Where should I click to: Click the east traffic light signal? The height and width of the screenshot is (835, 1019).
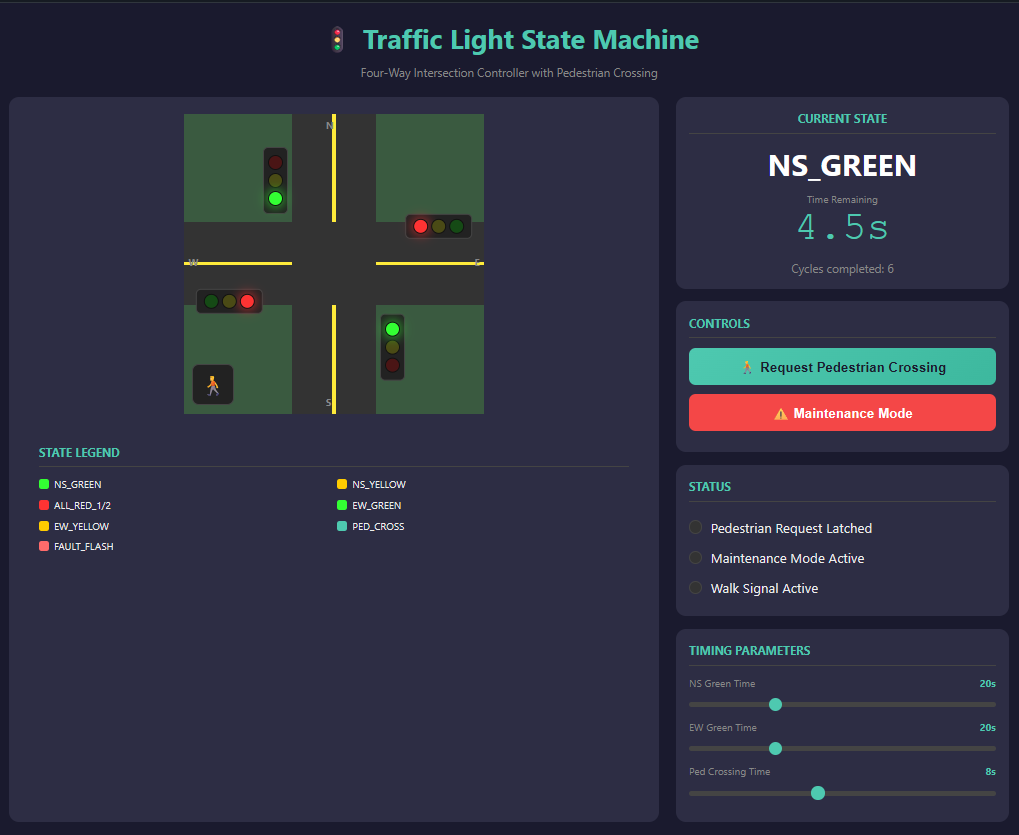click(438, 226)
